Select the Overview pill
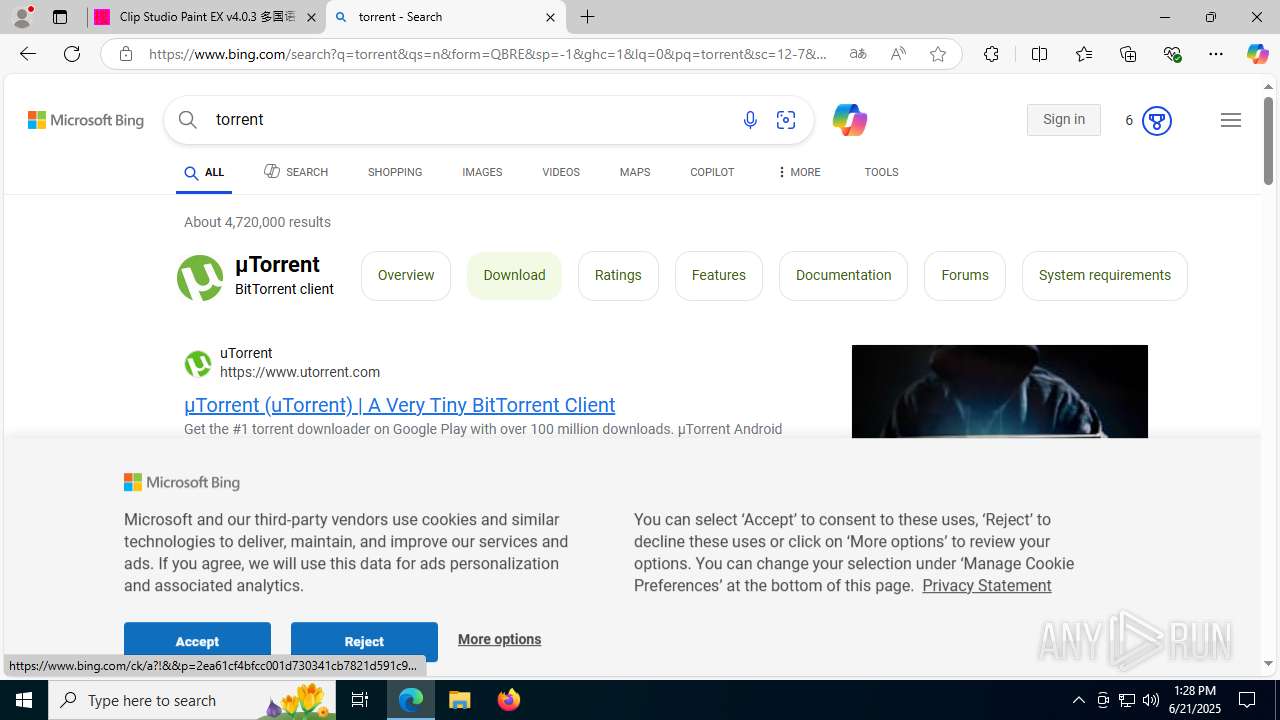This screenshot has height=720, width=1280. click(x=406, y=276)
